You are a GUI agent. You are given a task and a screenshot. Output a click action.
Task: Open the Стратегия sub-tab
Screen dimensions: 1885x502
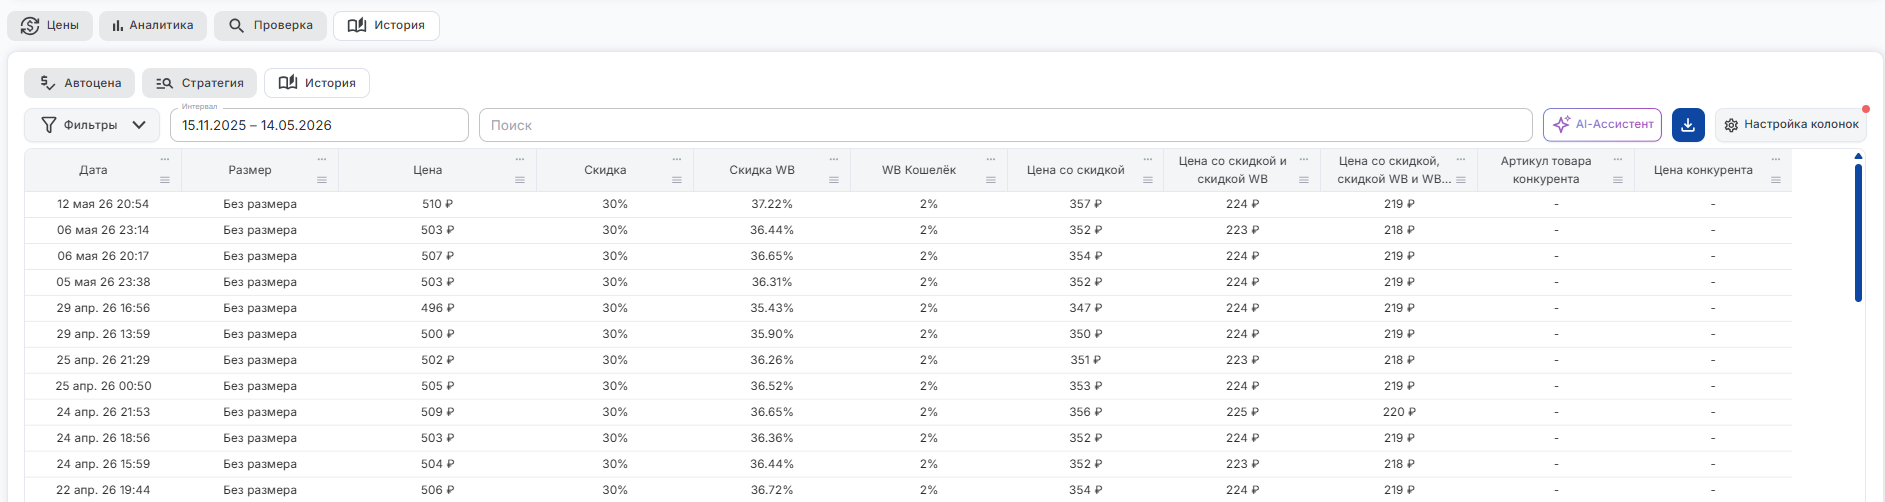coord(199,83)
